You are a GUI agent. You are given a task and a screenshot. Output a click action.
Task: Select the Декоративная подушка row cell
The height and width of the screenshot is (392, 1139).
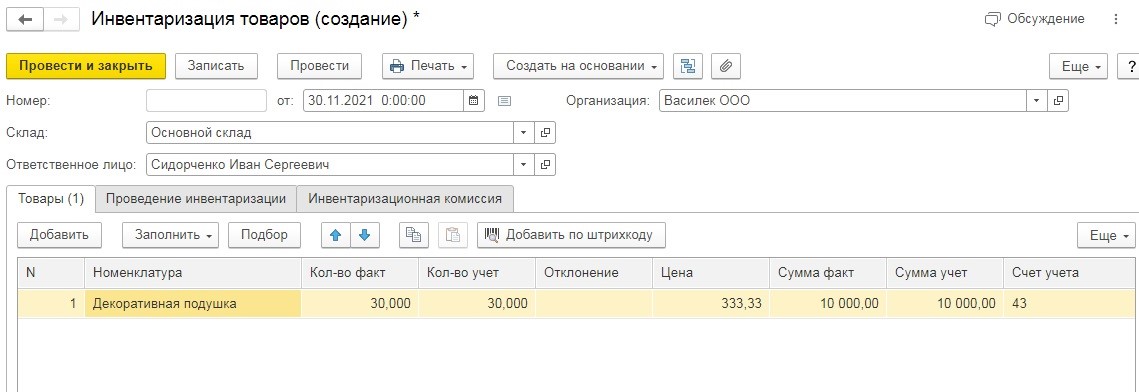(192, 304)
